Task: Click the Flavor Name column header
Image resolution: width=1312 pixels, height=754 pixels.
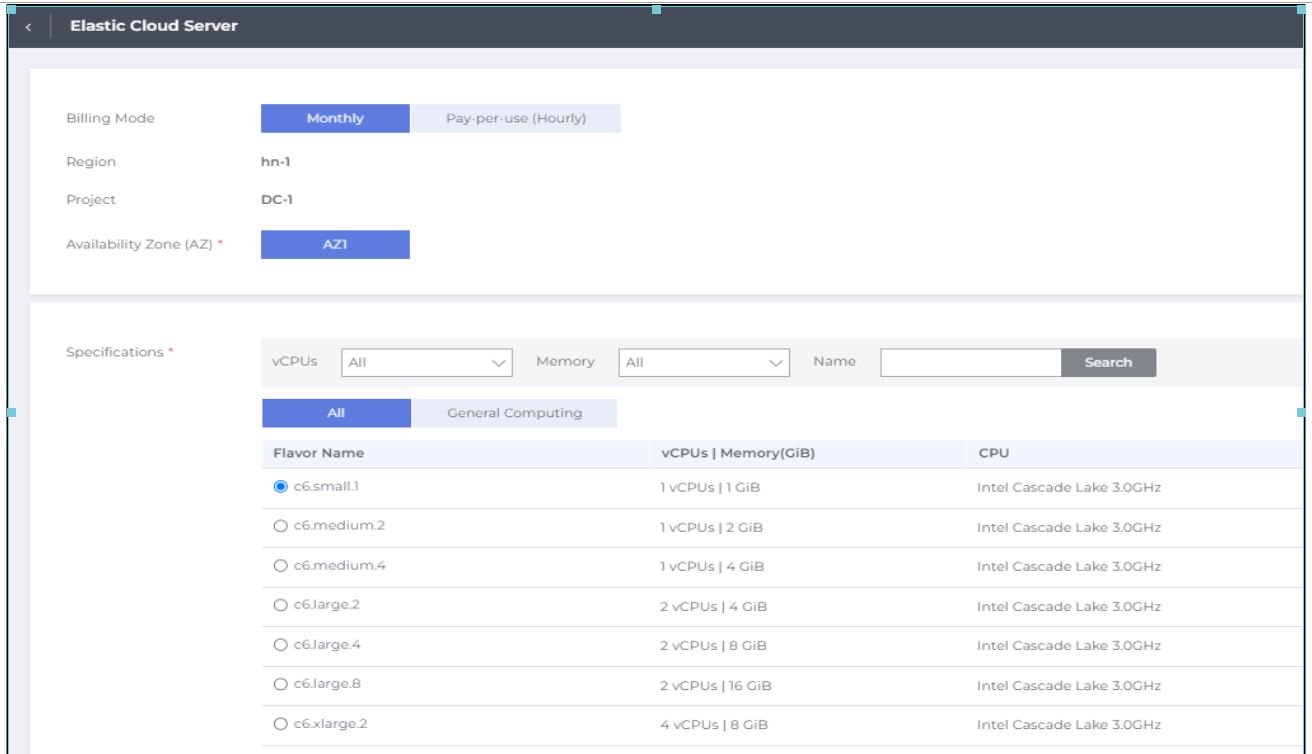Action: (x=318, y=454)
